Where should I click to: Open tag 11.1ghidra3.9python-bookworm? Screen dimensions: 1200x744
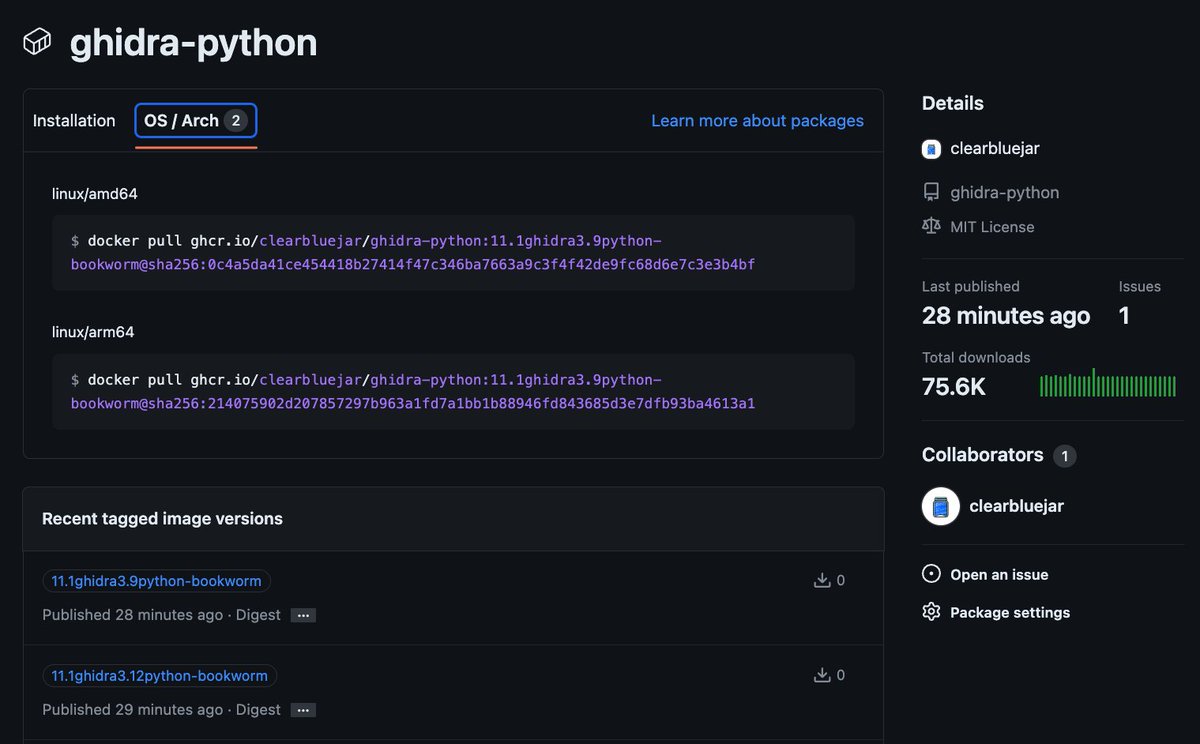pyautogui.click(x=156, y=581)
